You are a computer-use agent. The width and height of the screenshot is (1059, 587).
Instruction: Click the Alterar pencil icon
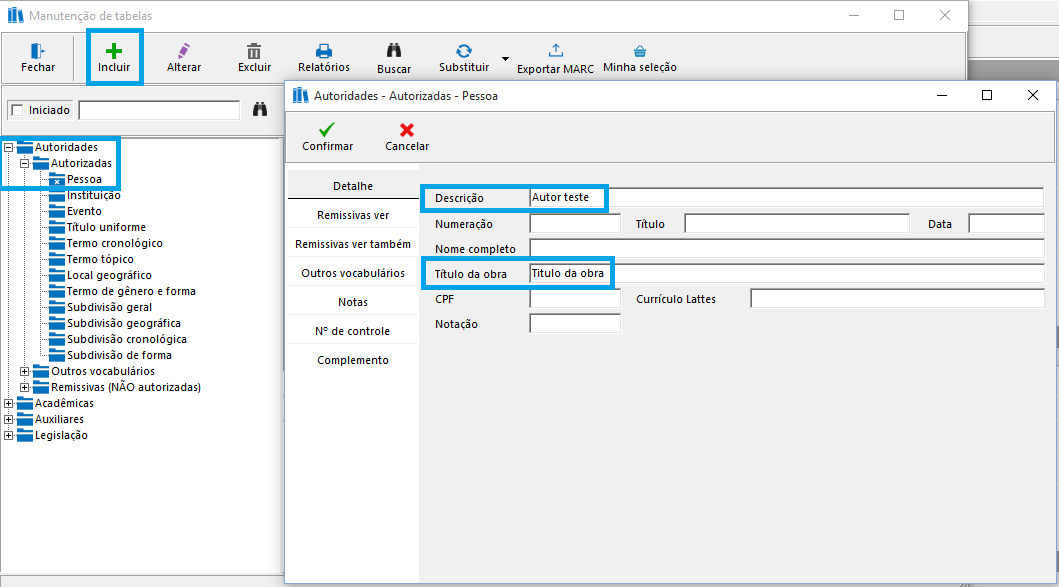tap(184, 51)
